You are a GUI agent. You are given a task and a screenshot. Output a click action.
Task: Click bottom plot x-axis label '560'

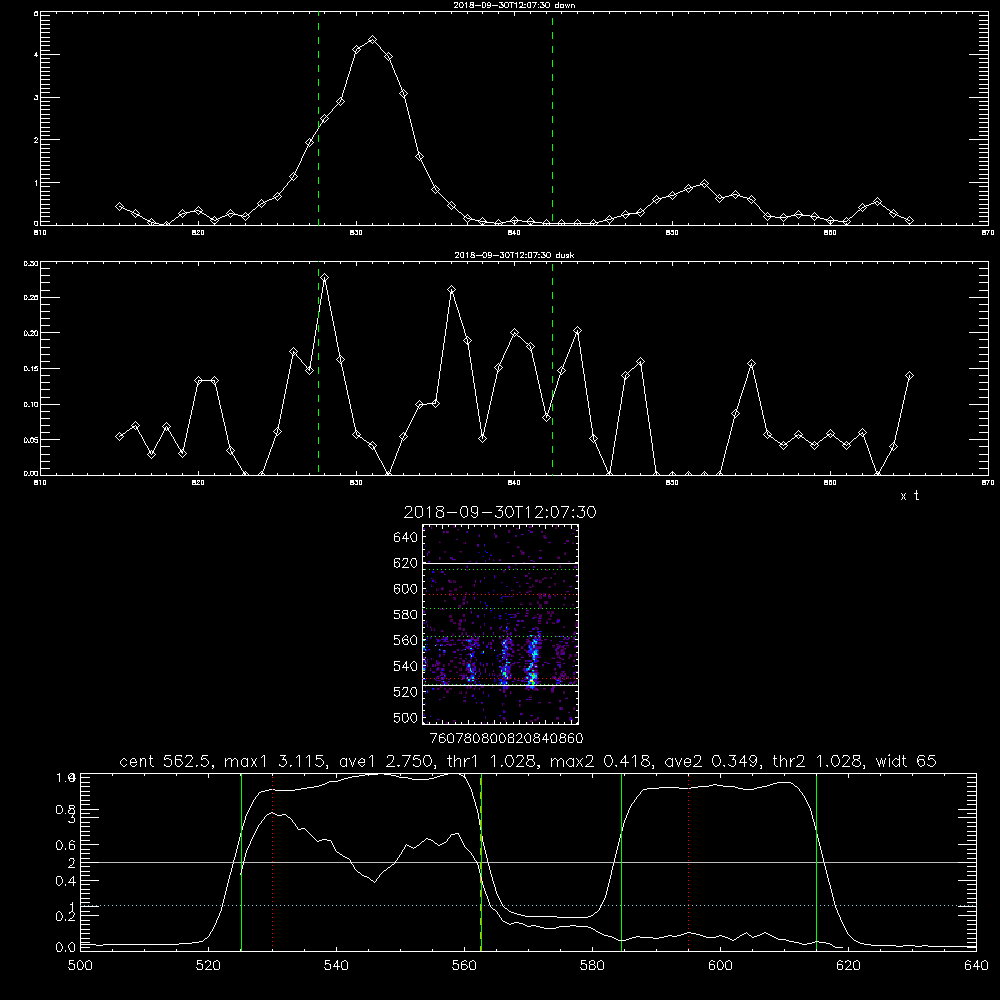pyautogui.click(x=464, y=966)
